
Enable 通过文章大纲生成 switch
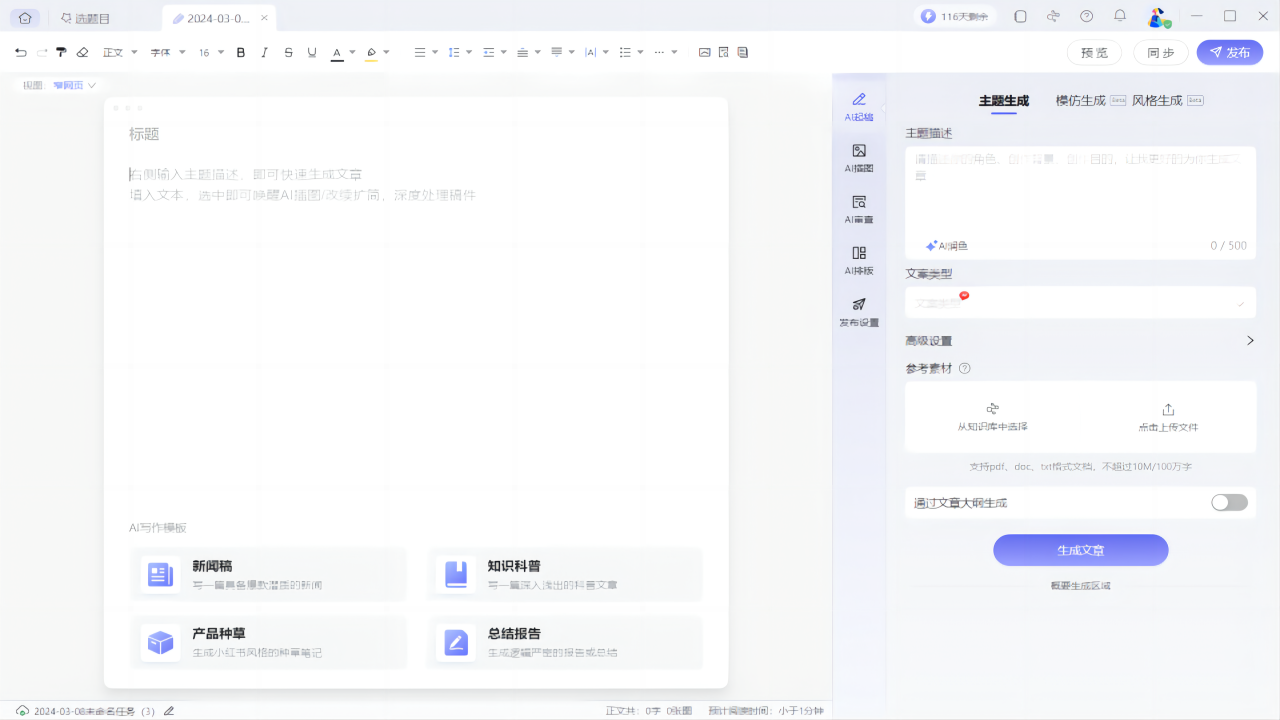tap(1229, 503)
